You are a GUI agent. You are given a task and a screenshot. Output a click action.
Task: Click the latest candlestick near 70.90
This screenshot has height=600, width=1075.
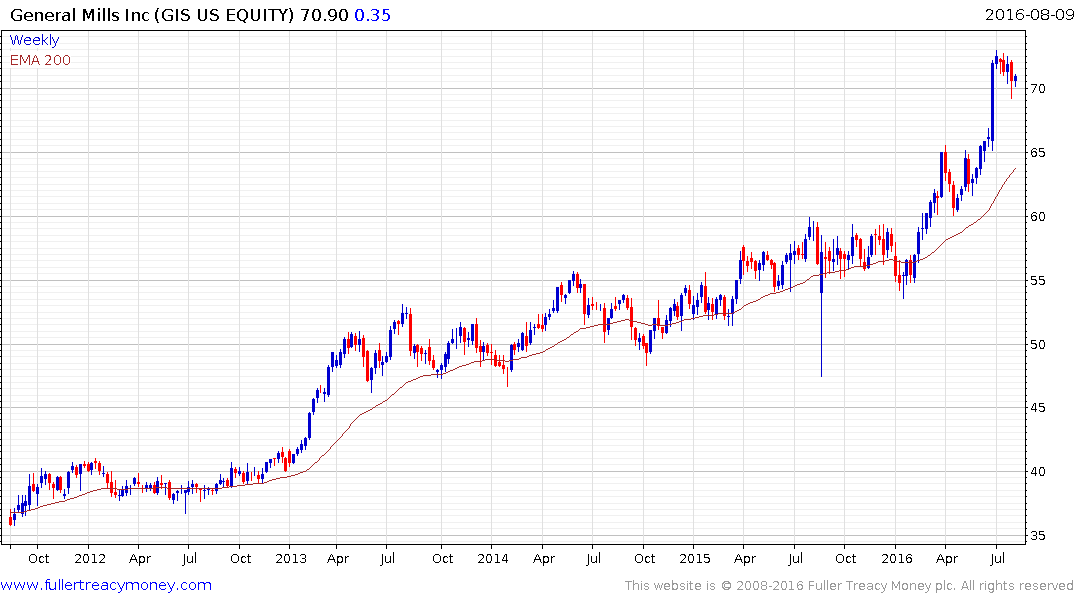pos(1015,80)
